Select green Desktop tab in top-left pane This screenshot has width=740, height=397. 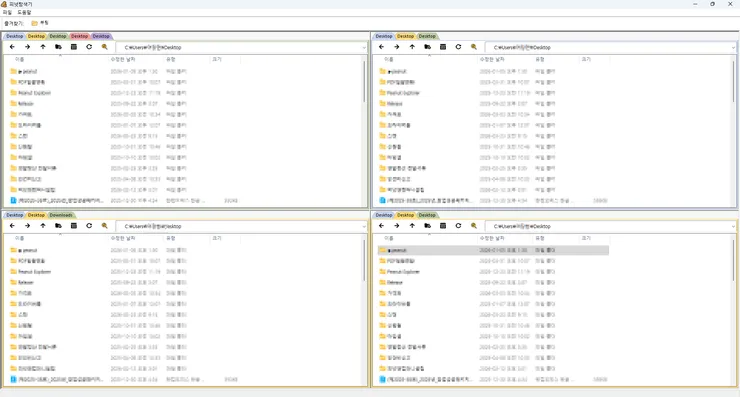58,36
